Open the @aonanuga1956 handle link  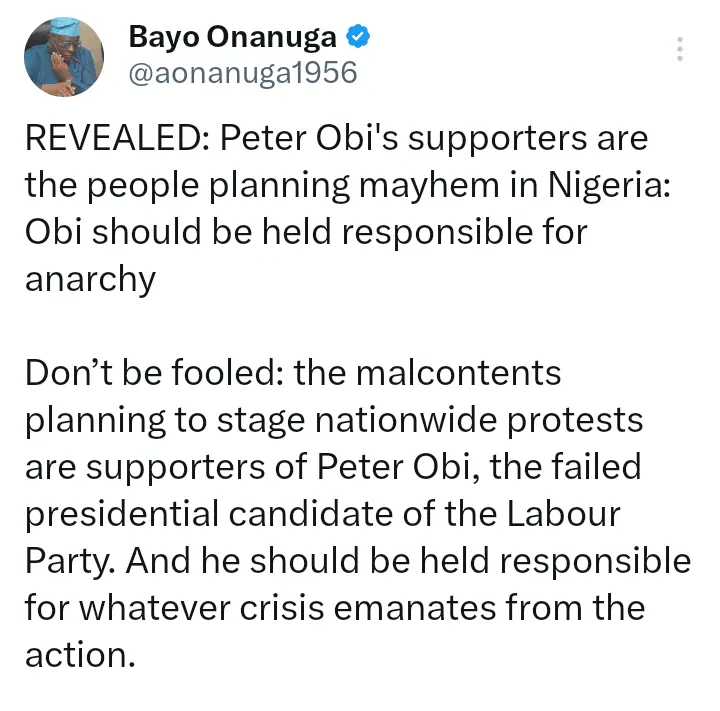[x=242, y=73]
